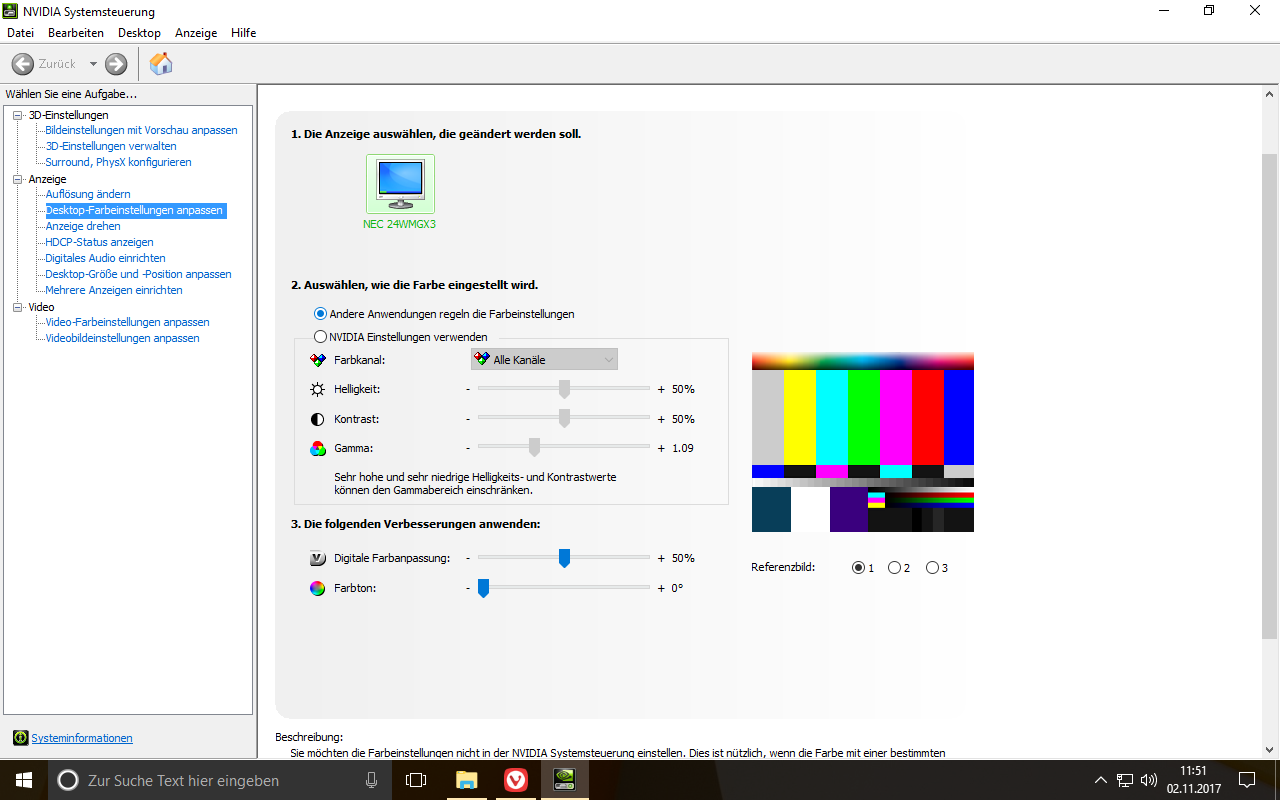Open the Systeminformationen link
This screenshot has height=800, width=1280.
(x=82, y=738)
